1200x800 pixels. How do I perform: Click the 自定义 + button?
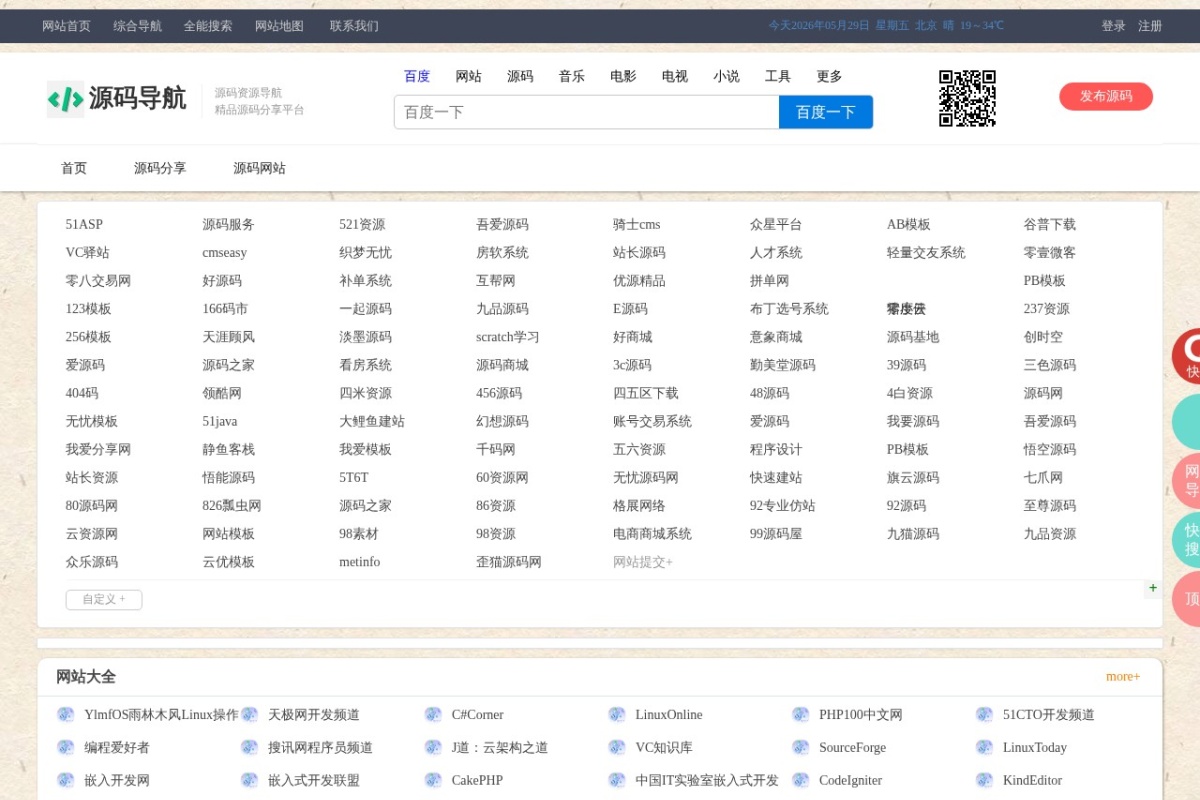pos(104,600)
